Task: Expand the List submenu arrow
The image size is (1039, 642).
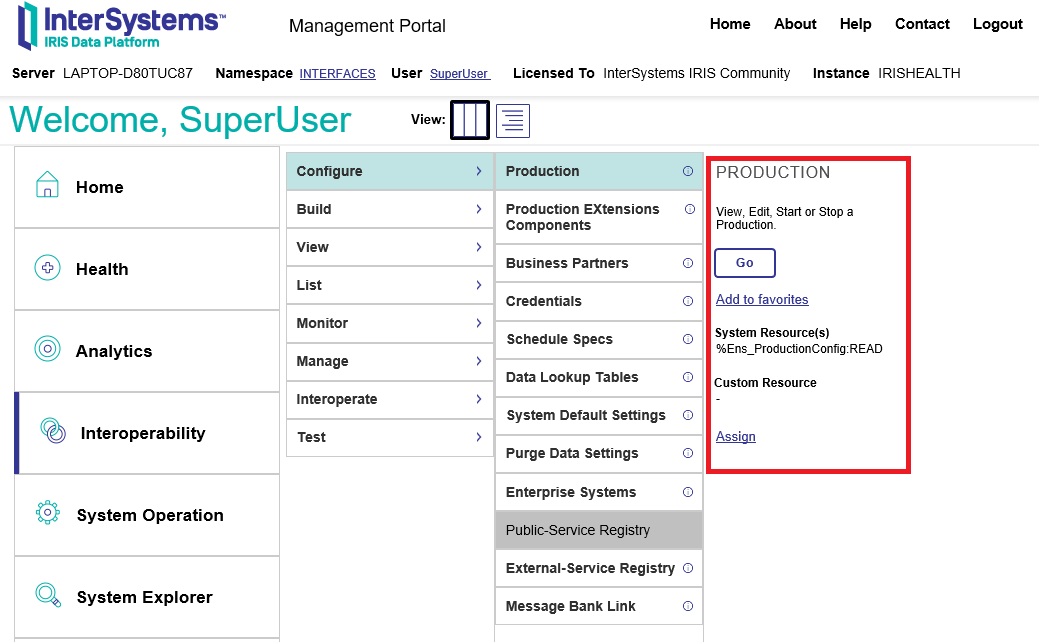Action: [x=478, y=285]
